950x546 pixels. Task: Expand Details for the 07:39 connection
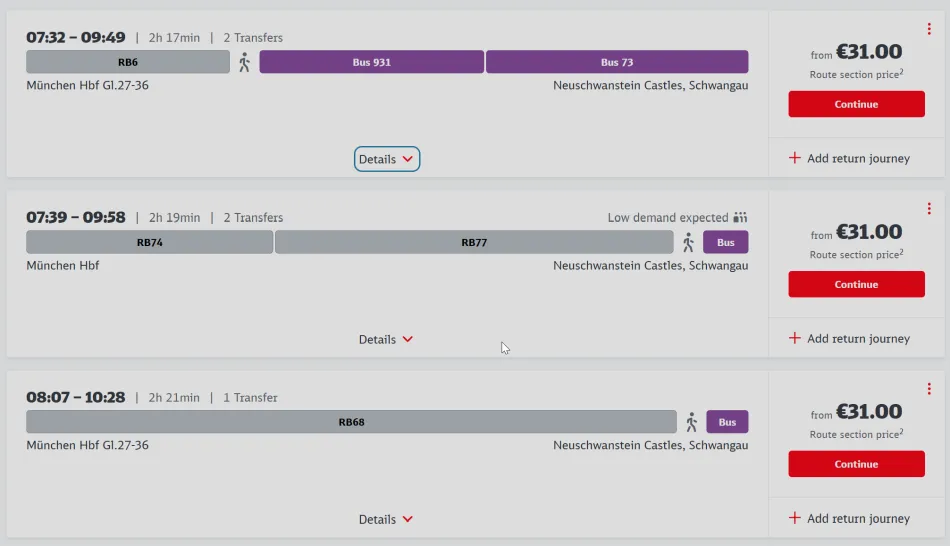point(386,339)
